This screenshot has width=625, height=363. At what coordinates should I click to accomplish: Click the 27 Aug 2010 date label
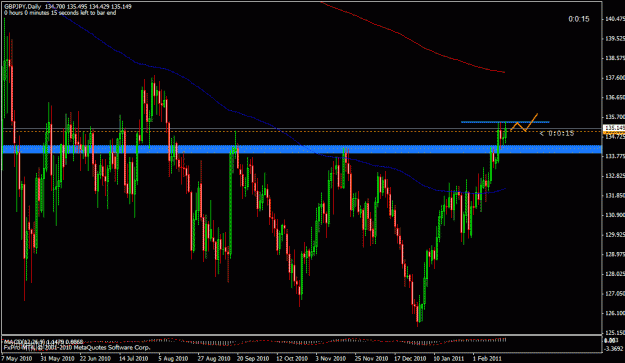[x=214, y=359]
